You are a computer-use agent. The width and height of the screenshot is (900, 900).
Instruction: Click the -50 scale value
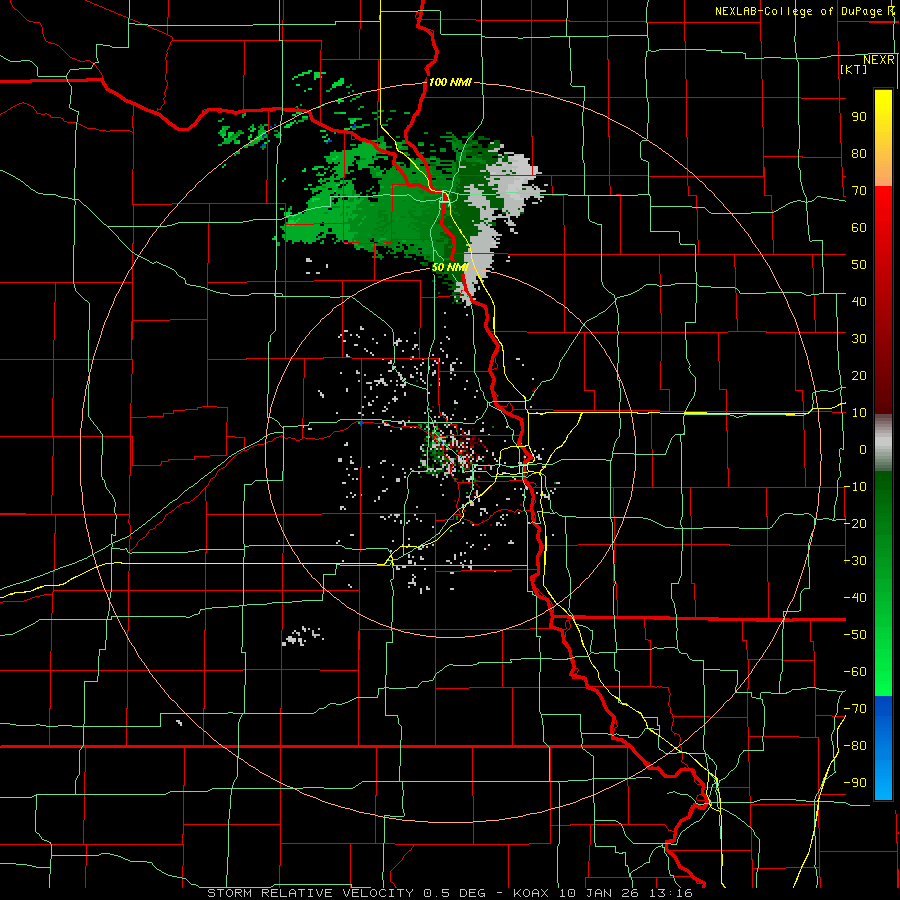pos(855,634)
